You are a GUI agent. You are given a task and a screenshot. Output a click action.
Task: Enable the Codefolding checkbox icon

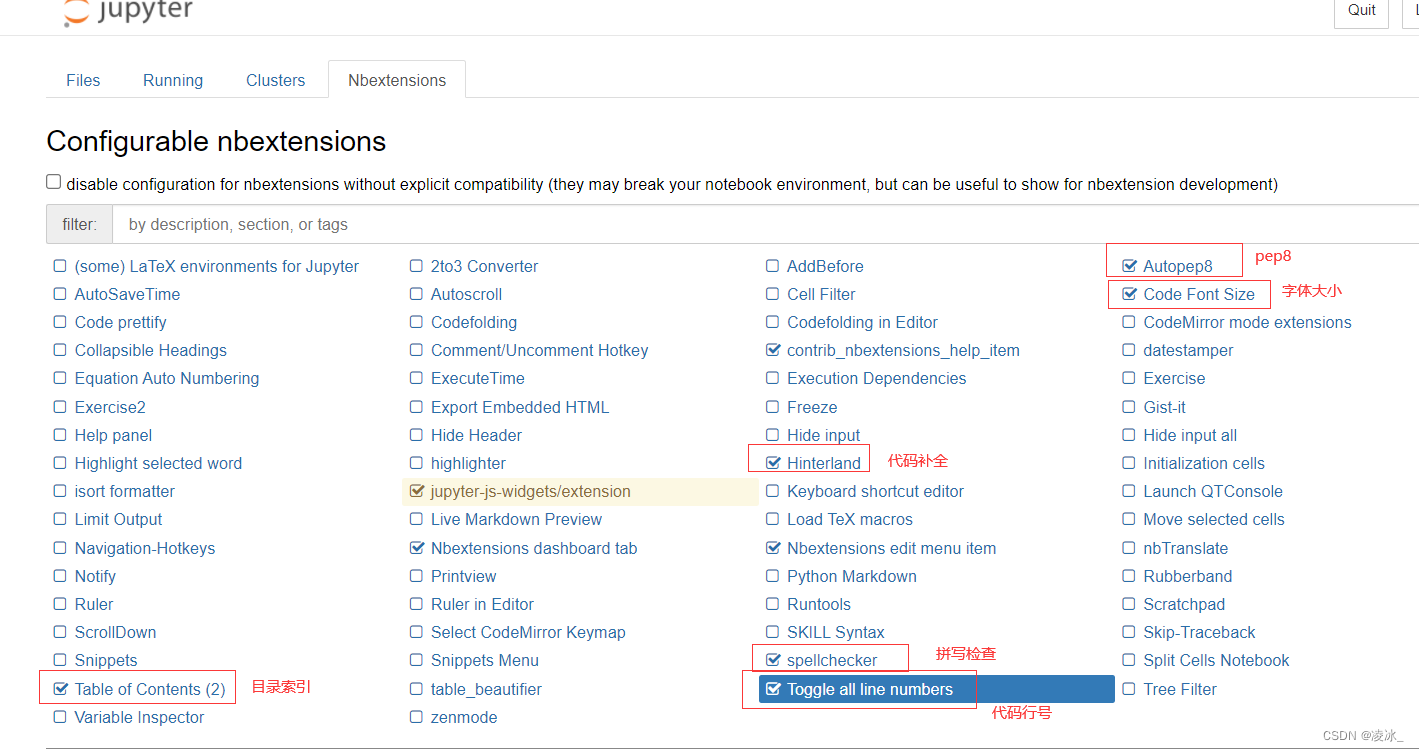point(416,322)
